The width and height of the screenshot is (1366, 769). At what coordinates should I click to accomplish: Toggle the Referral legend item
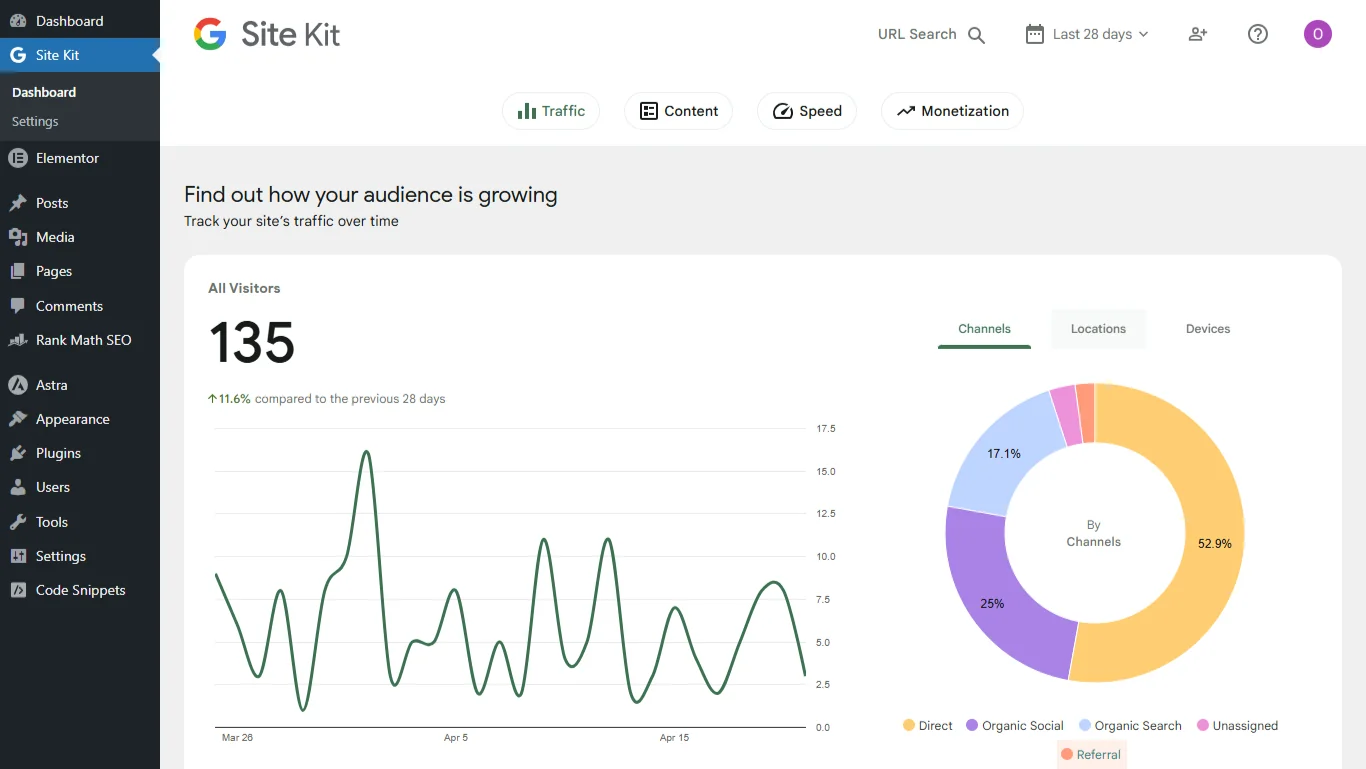(1091, 755)
